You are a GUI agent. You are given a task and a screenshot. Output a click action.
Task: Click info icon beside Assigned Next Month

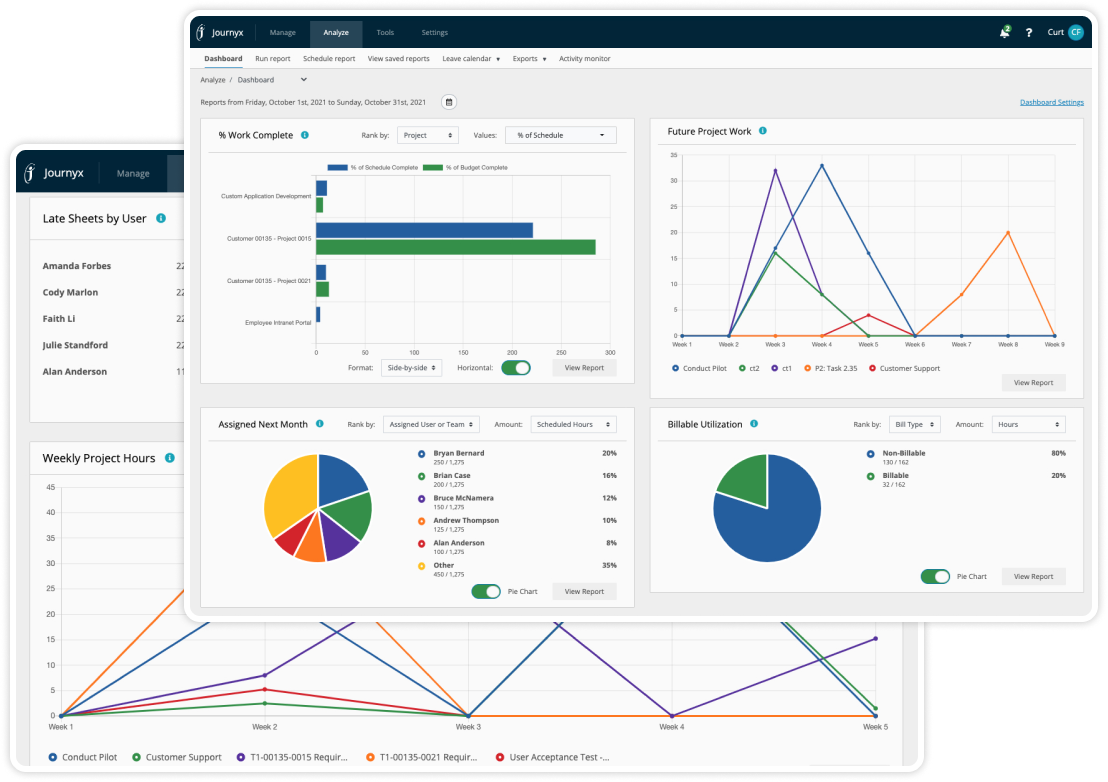[320, 424]
